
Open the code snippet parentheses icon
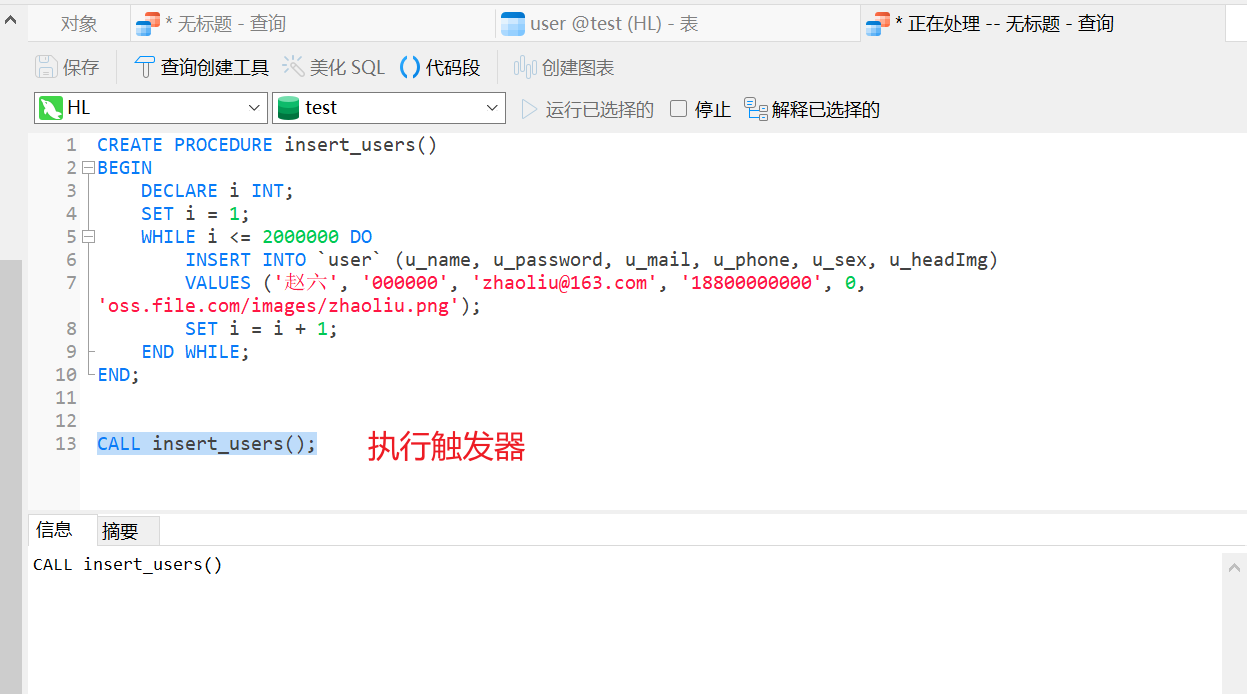tap(410, 67)
